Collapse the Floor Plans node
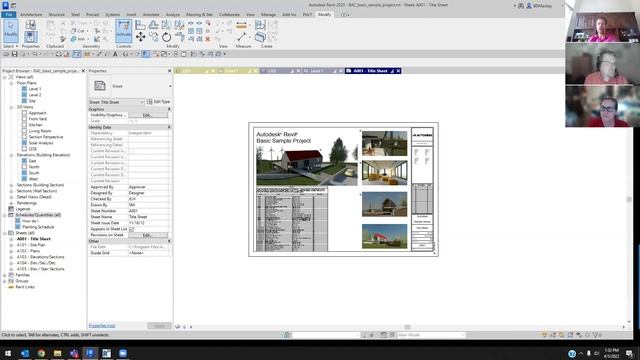 click(11, 83)
